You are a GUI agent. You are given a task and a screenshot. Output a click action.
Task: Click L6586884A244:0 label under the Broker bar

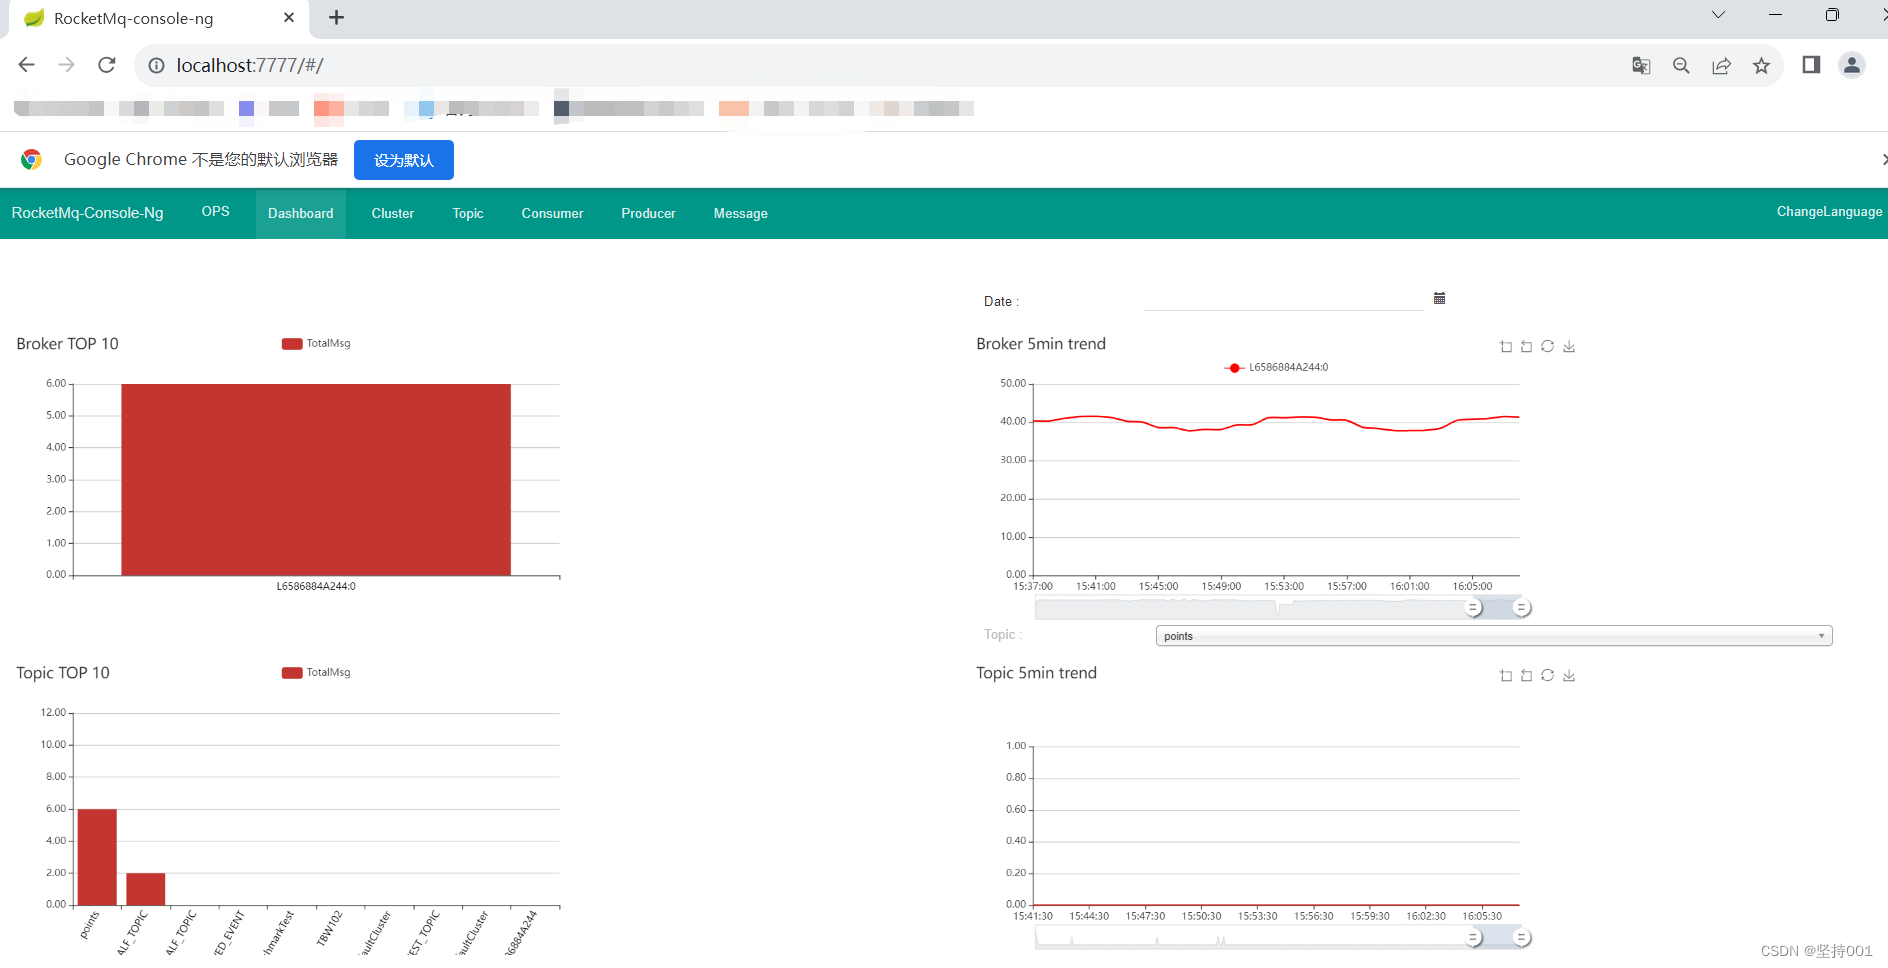316,586
